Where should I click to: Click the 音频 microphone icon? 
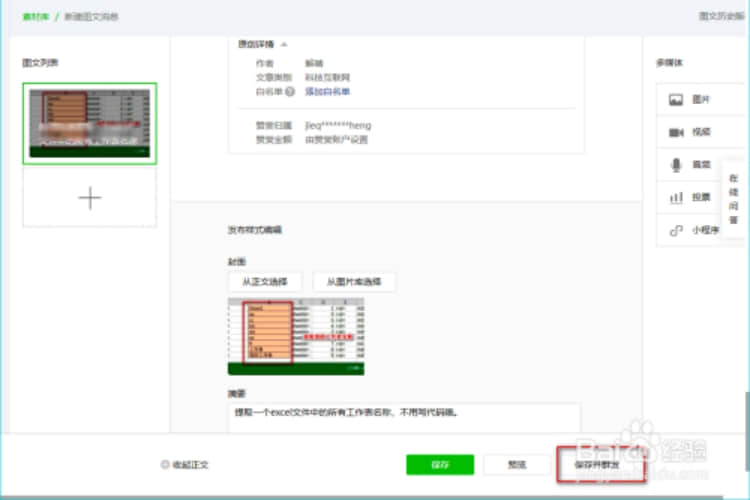click(x=675, y=164)
